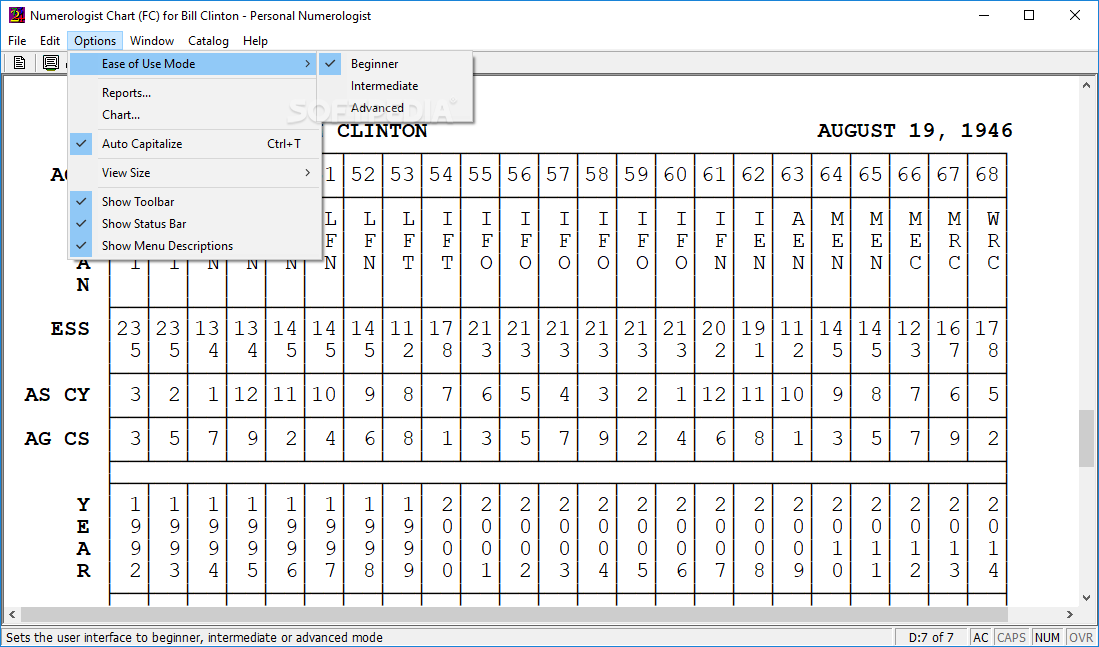Viewport: 1099px width, 647px height.
Task: Click the horizontal scrollbar left arrow
Action: [x=11, y=615]
